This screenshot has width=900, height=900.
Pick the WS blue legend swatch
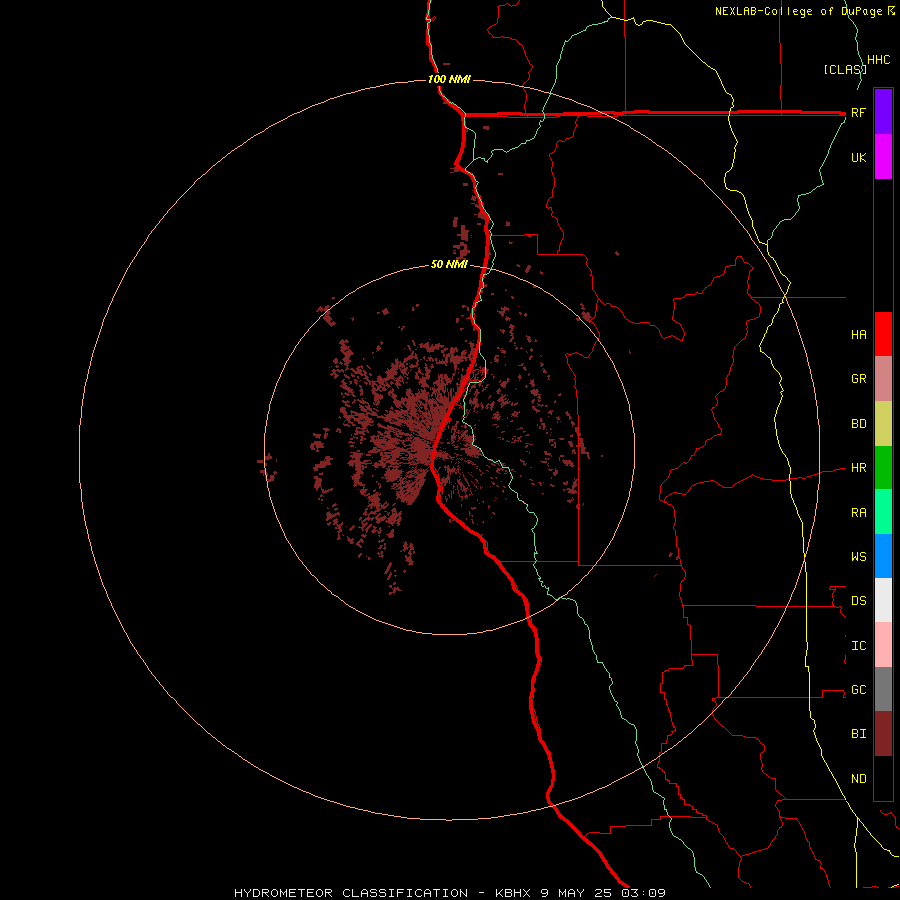[883, 556]
